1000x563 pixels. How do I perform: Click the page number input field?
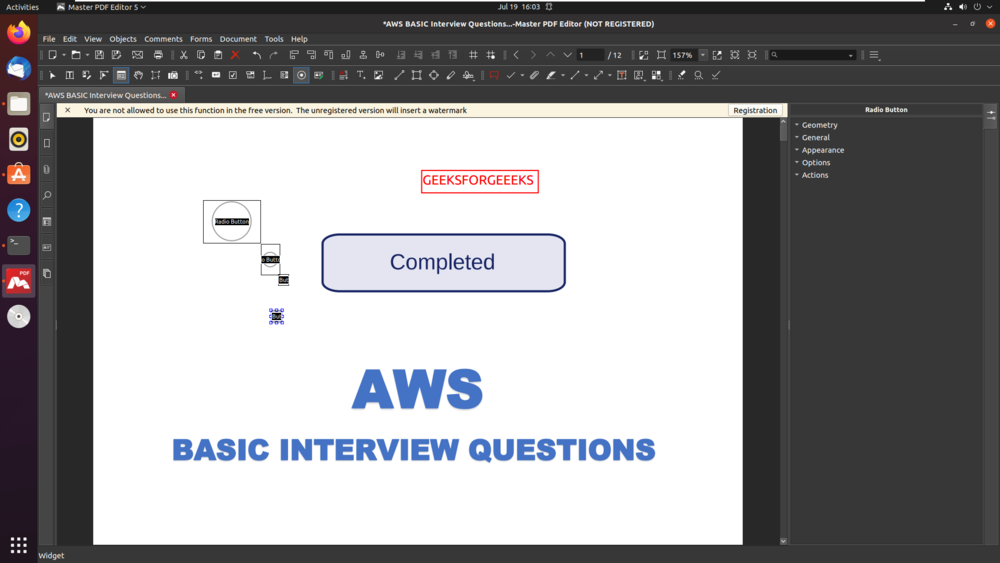click(590, 55)
